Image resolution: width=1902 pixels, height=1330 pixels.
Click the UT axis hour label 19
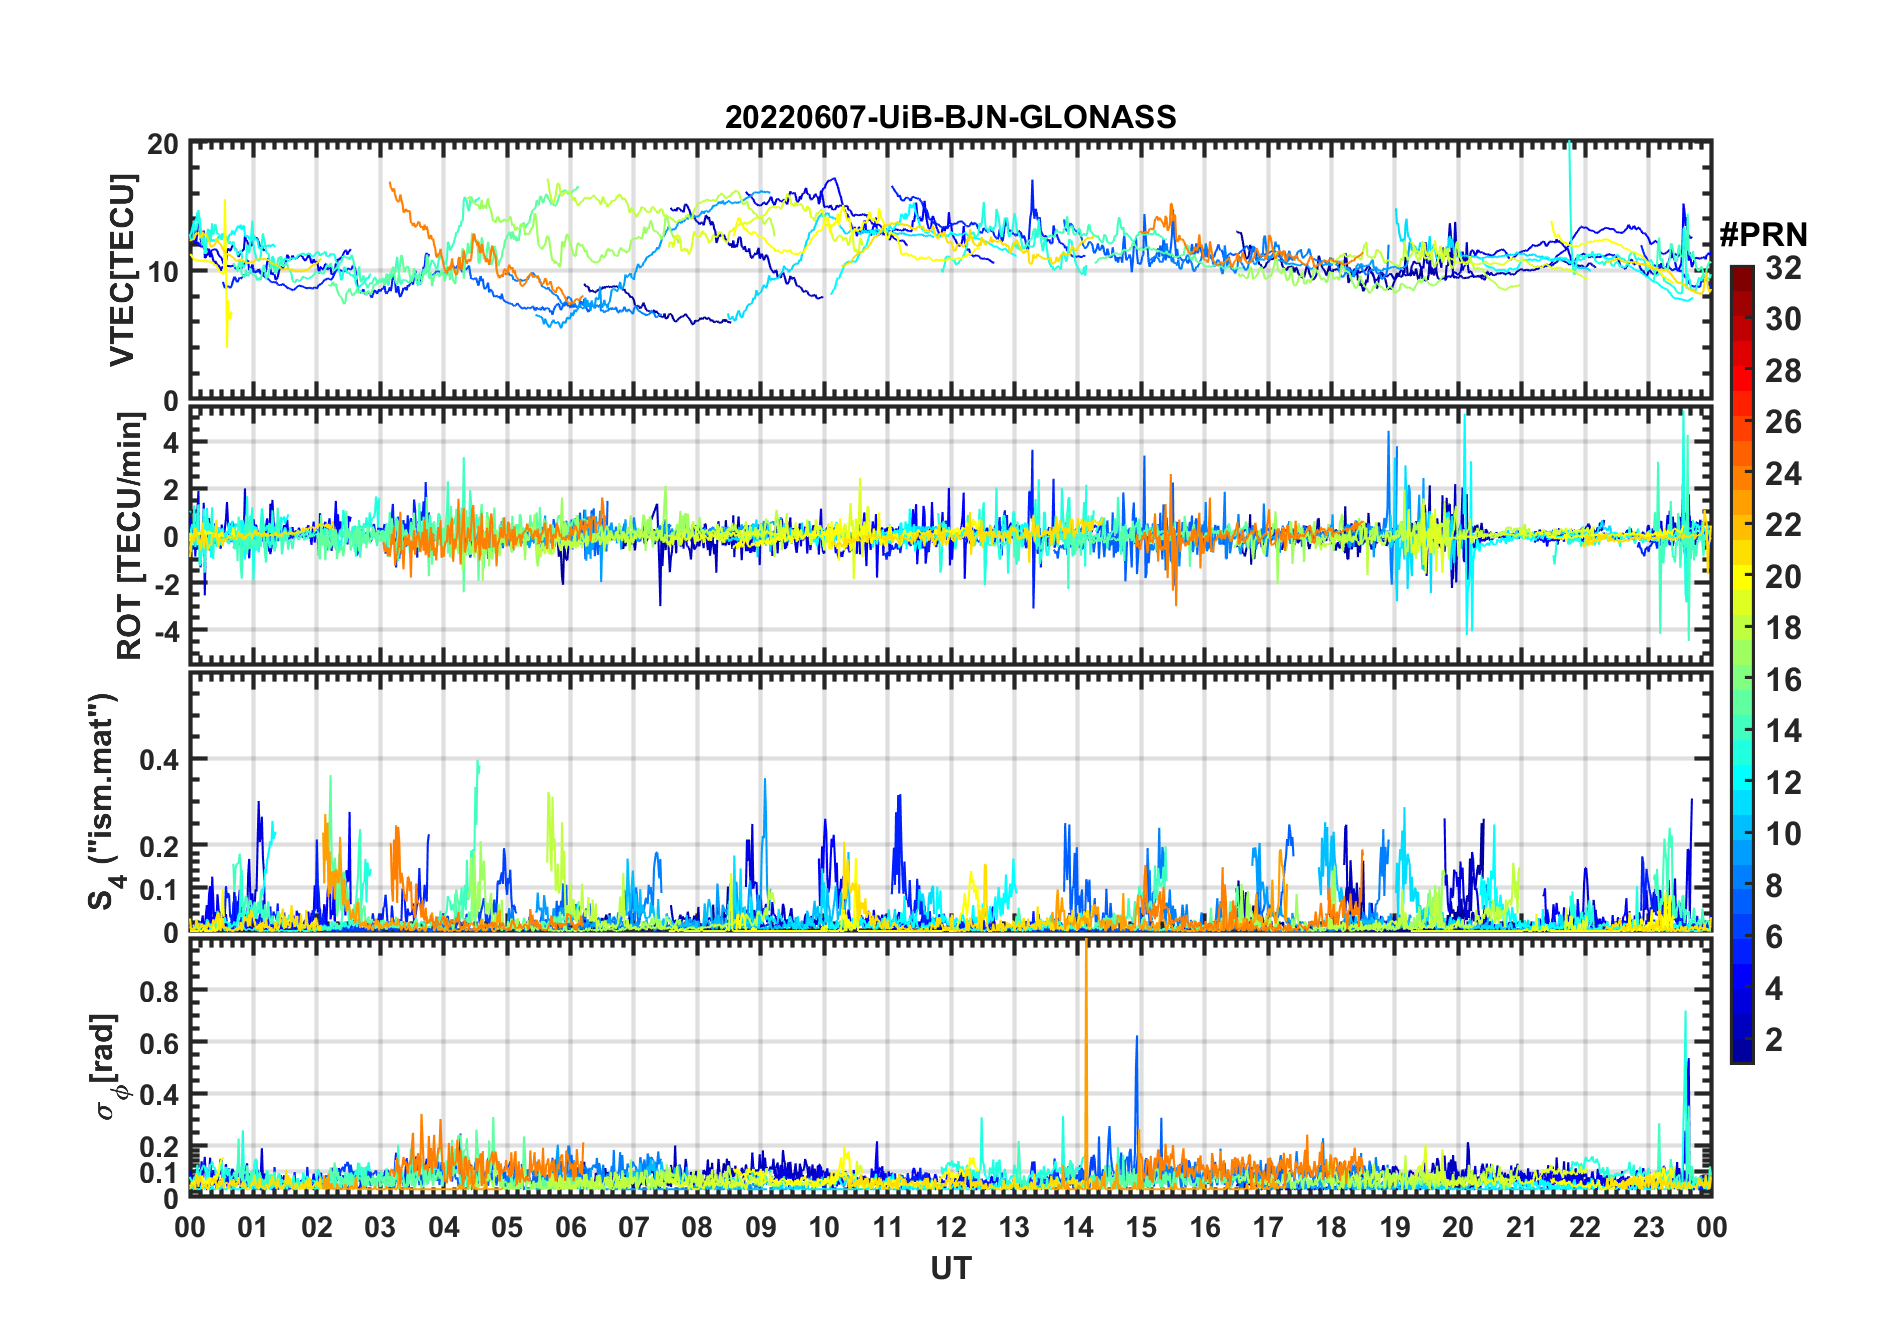1395,1227
